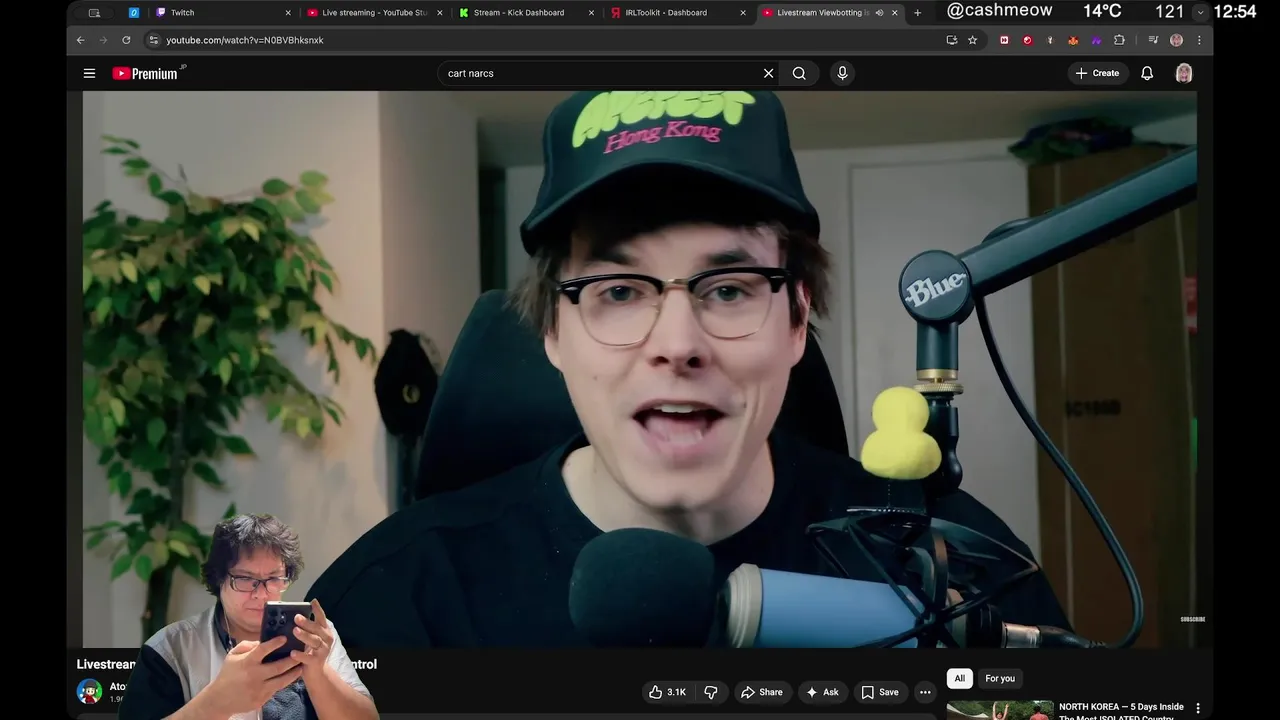
Task: Close the Livestream Viewbotting tab
Action: pyautogui.click(x=895, y=13)
